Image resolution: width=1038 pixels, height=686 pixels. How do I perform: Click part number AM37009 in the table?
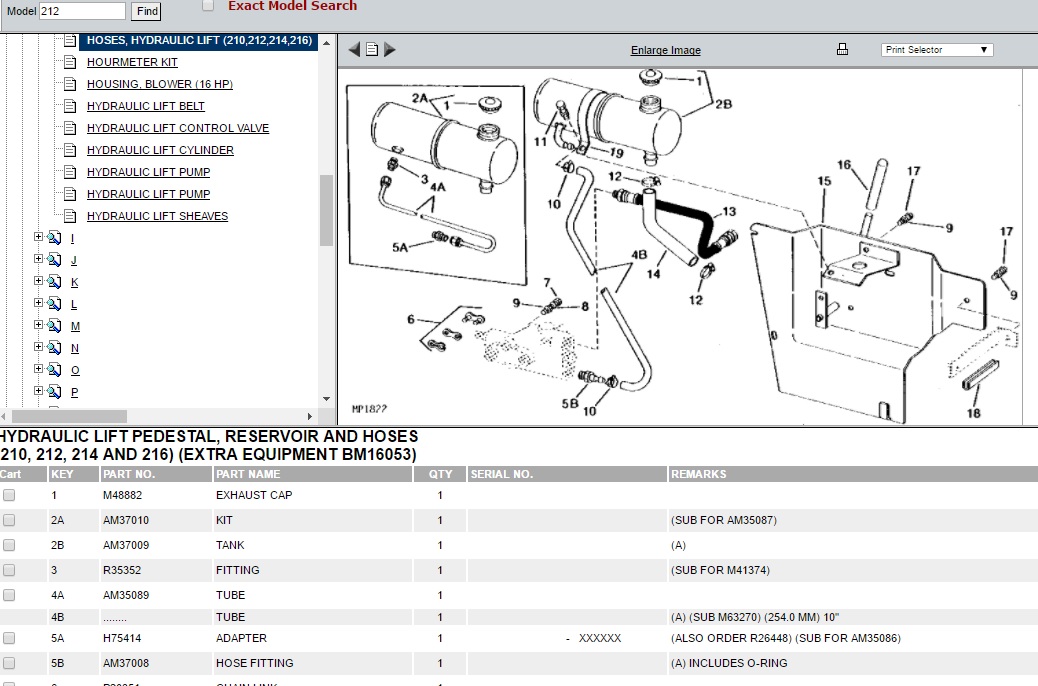[126, 545]
